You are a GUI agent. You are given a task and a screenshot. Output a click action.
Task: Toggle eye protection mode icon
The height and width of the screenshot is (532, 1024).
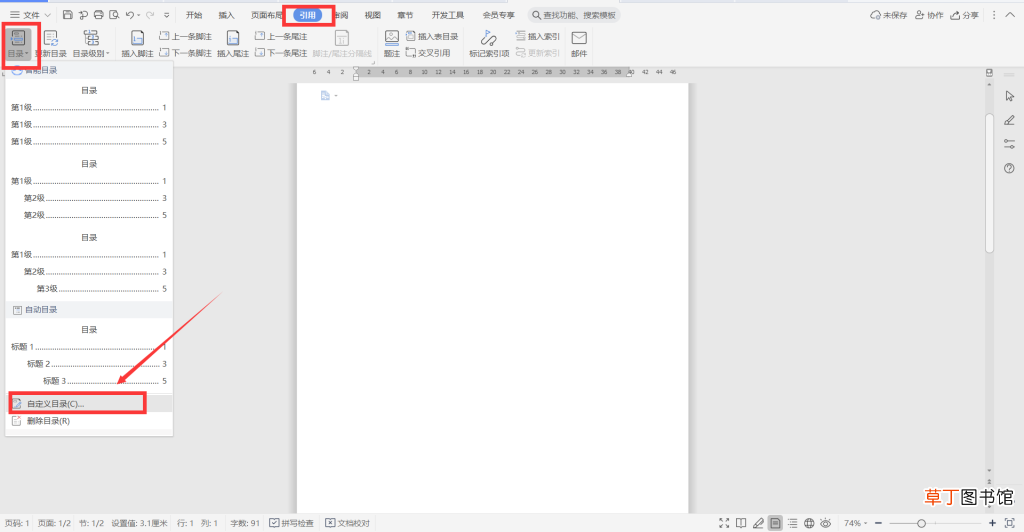pos(826,523)
